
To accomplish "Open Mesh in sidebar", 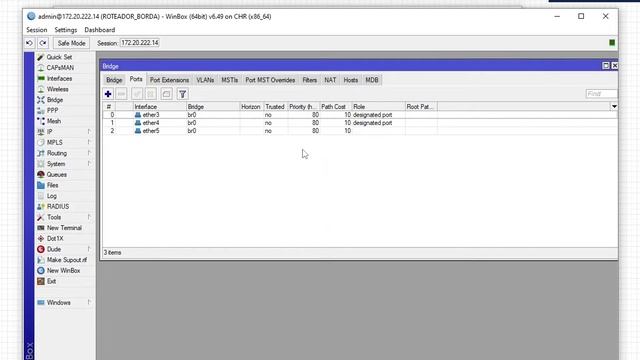I will (x=53, y=121).
